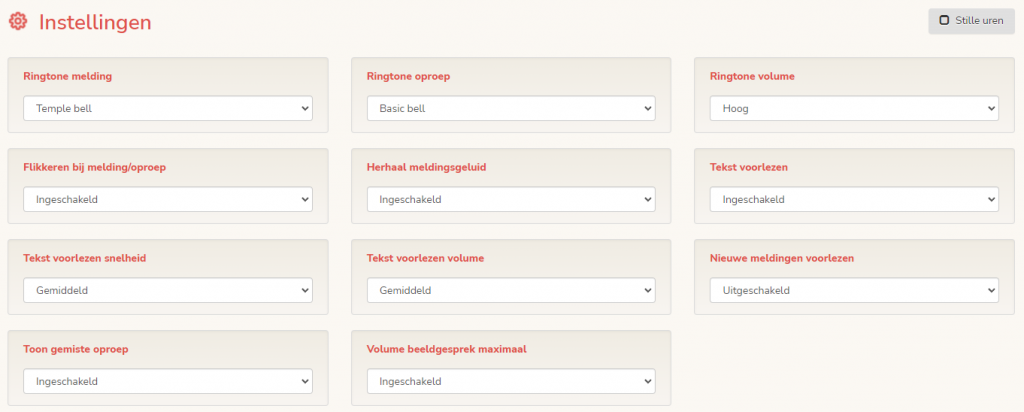
Task: Open the Tekst voorlezen snelheid dropdown
Action: pyautogui.click(x=167, y=290)
